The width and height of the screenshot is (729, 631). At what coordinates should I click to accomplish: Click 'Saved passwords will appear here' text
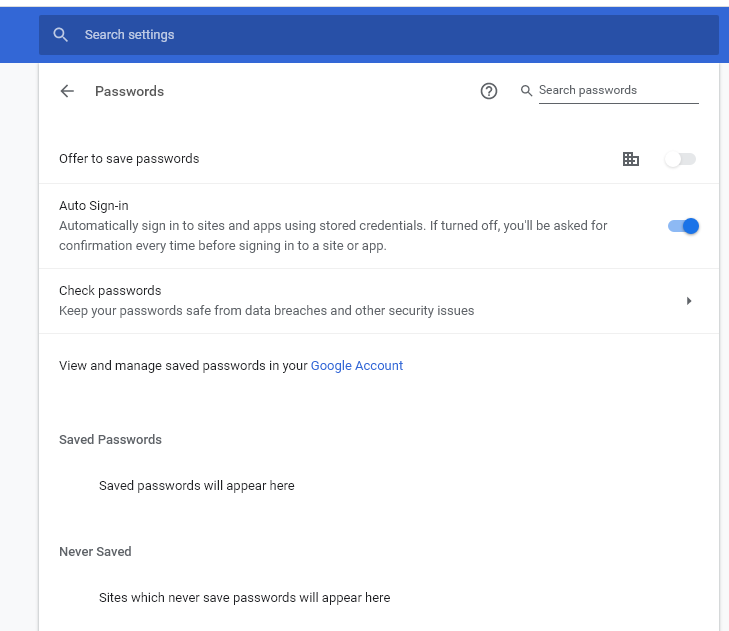pos(197,485)
